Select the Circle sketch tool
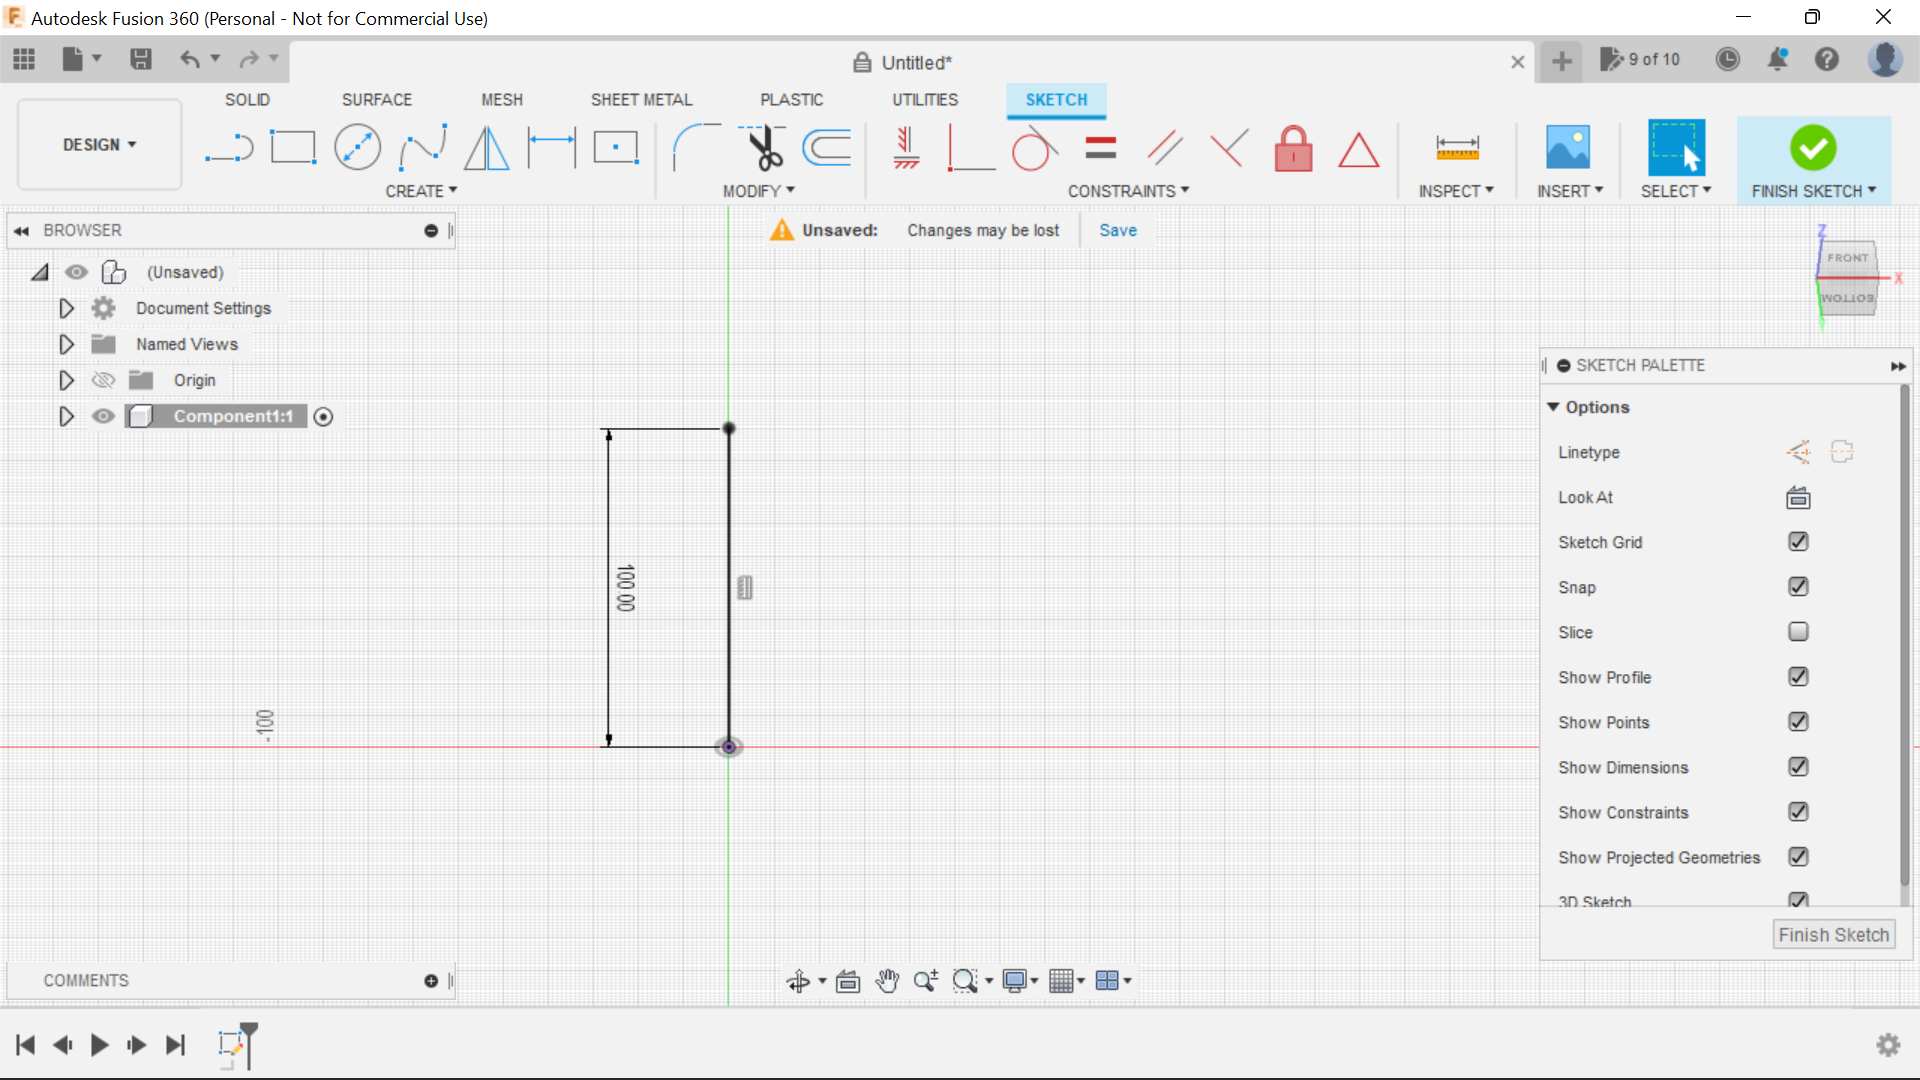The height and width of the screenshot is (1080, 1920). pos(357,146)
